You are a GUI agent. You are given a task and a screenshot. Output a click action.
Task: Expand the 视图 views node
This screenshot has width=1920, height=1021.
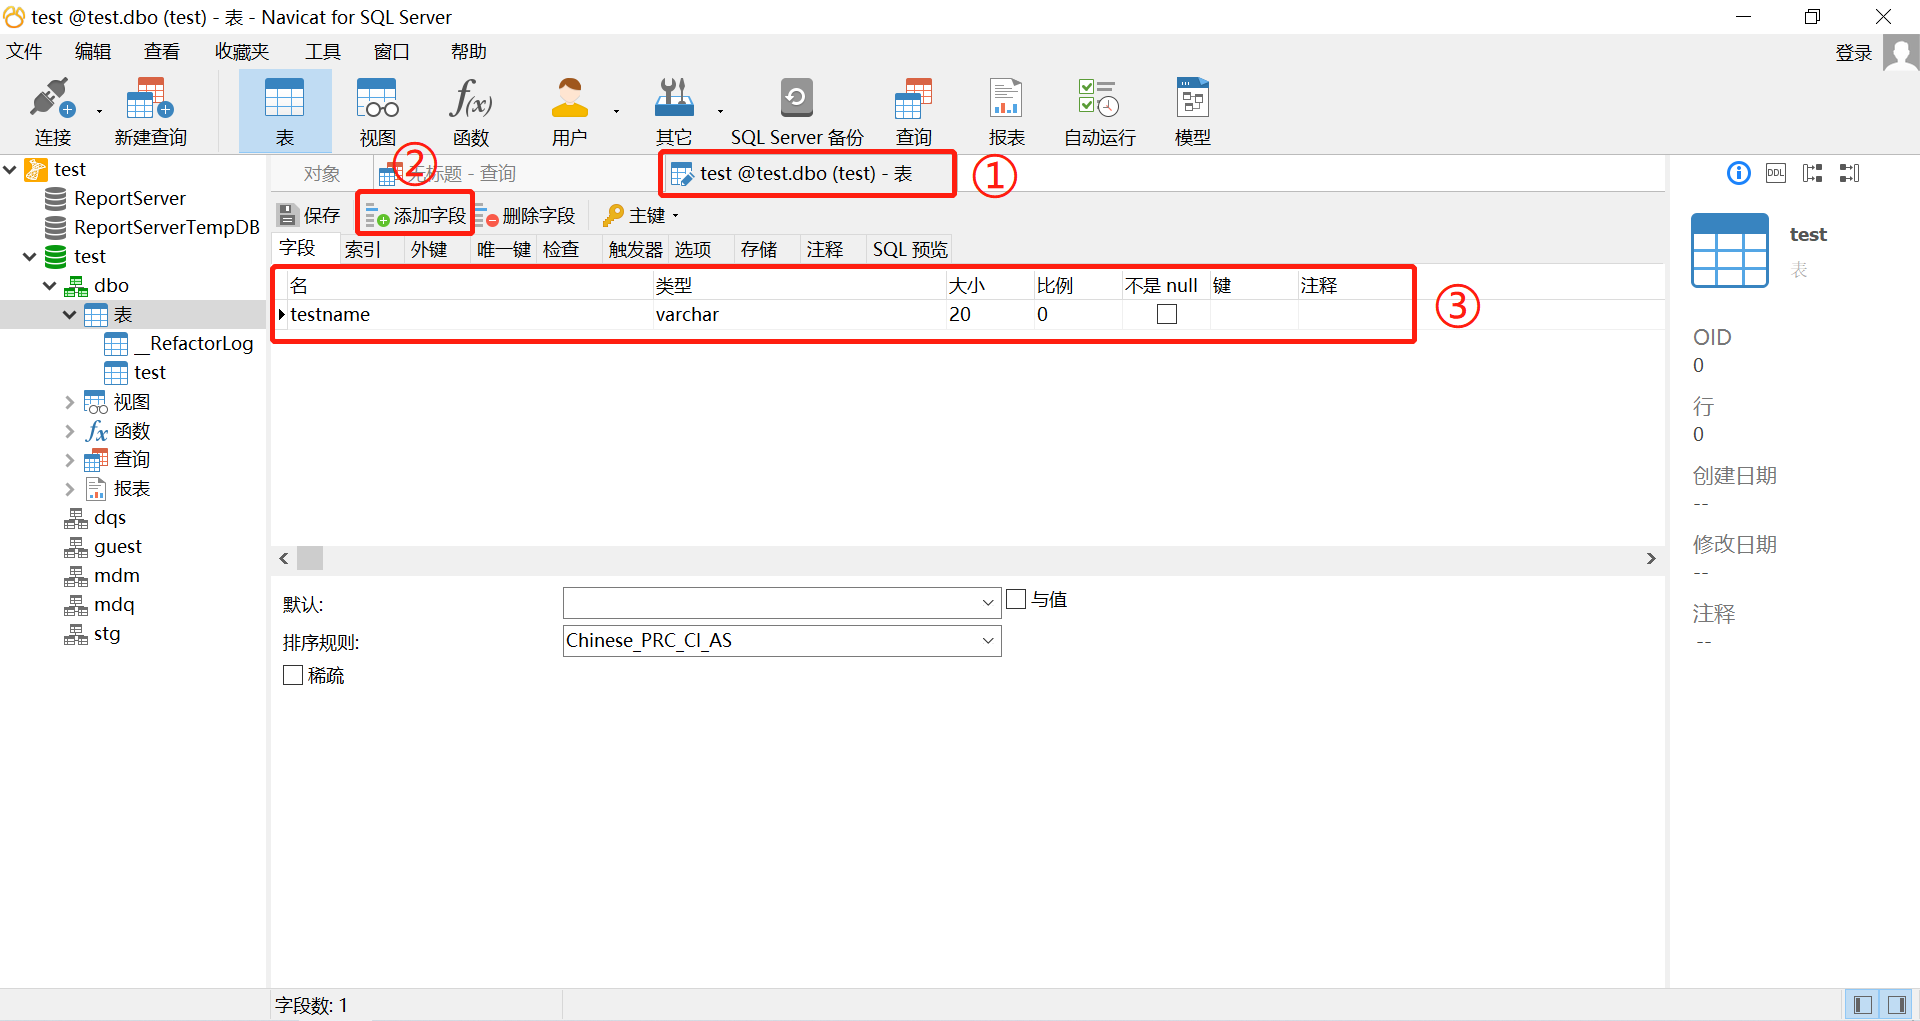70,402
